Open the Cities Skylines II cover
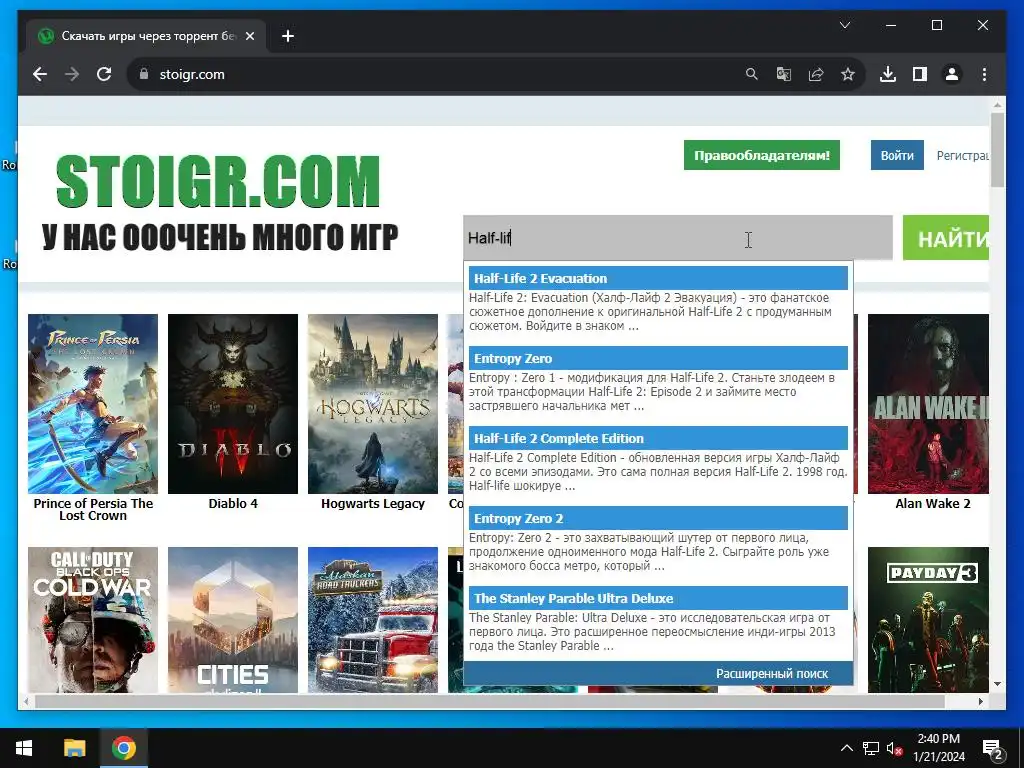This screenshot has width=1024, height=768. coord(232,620)
